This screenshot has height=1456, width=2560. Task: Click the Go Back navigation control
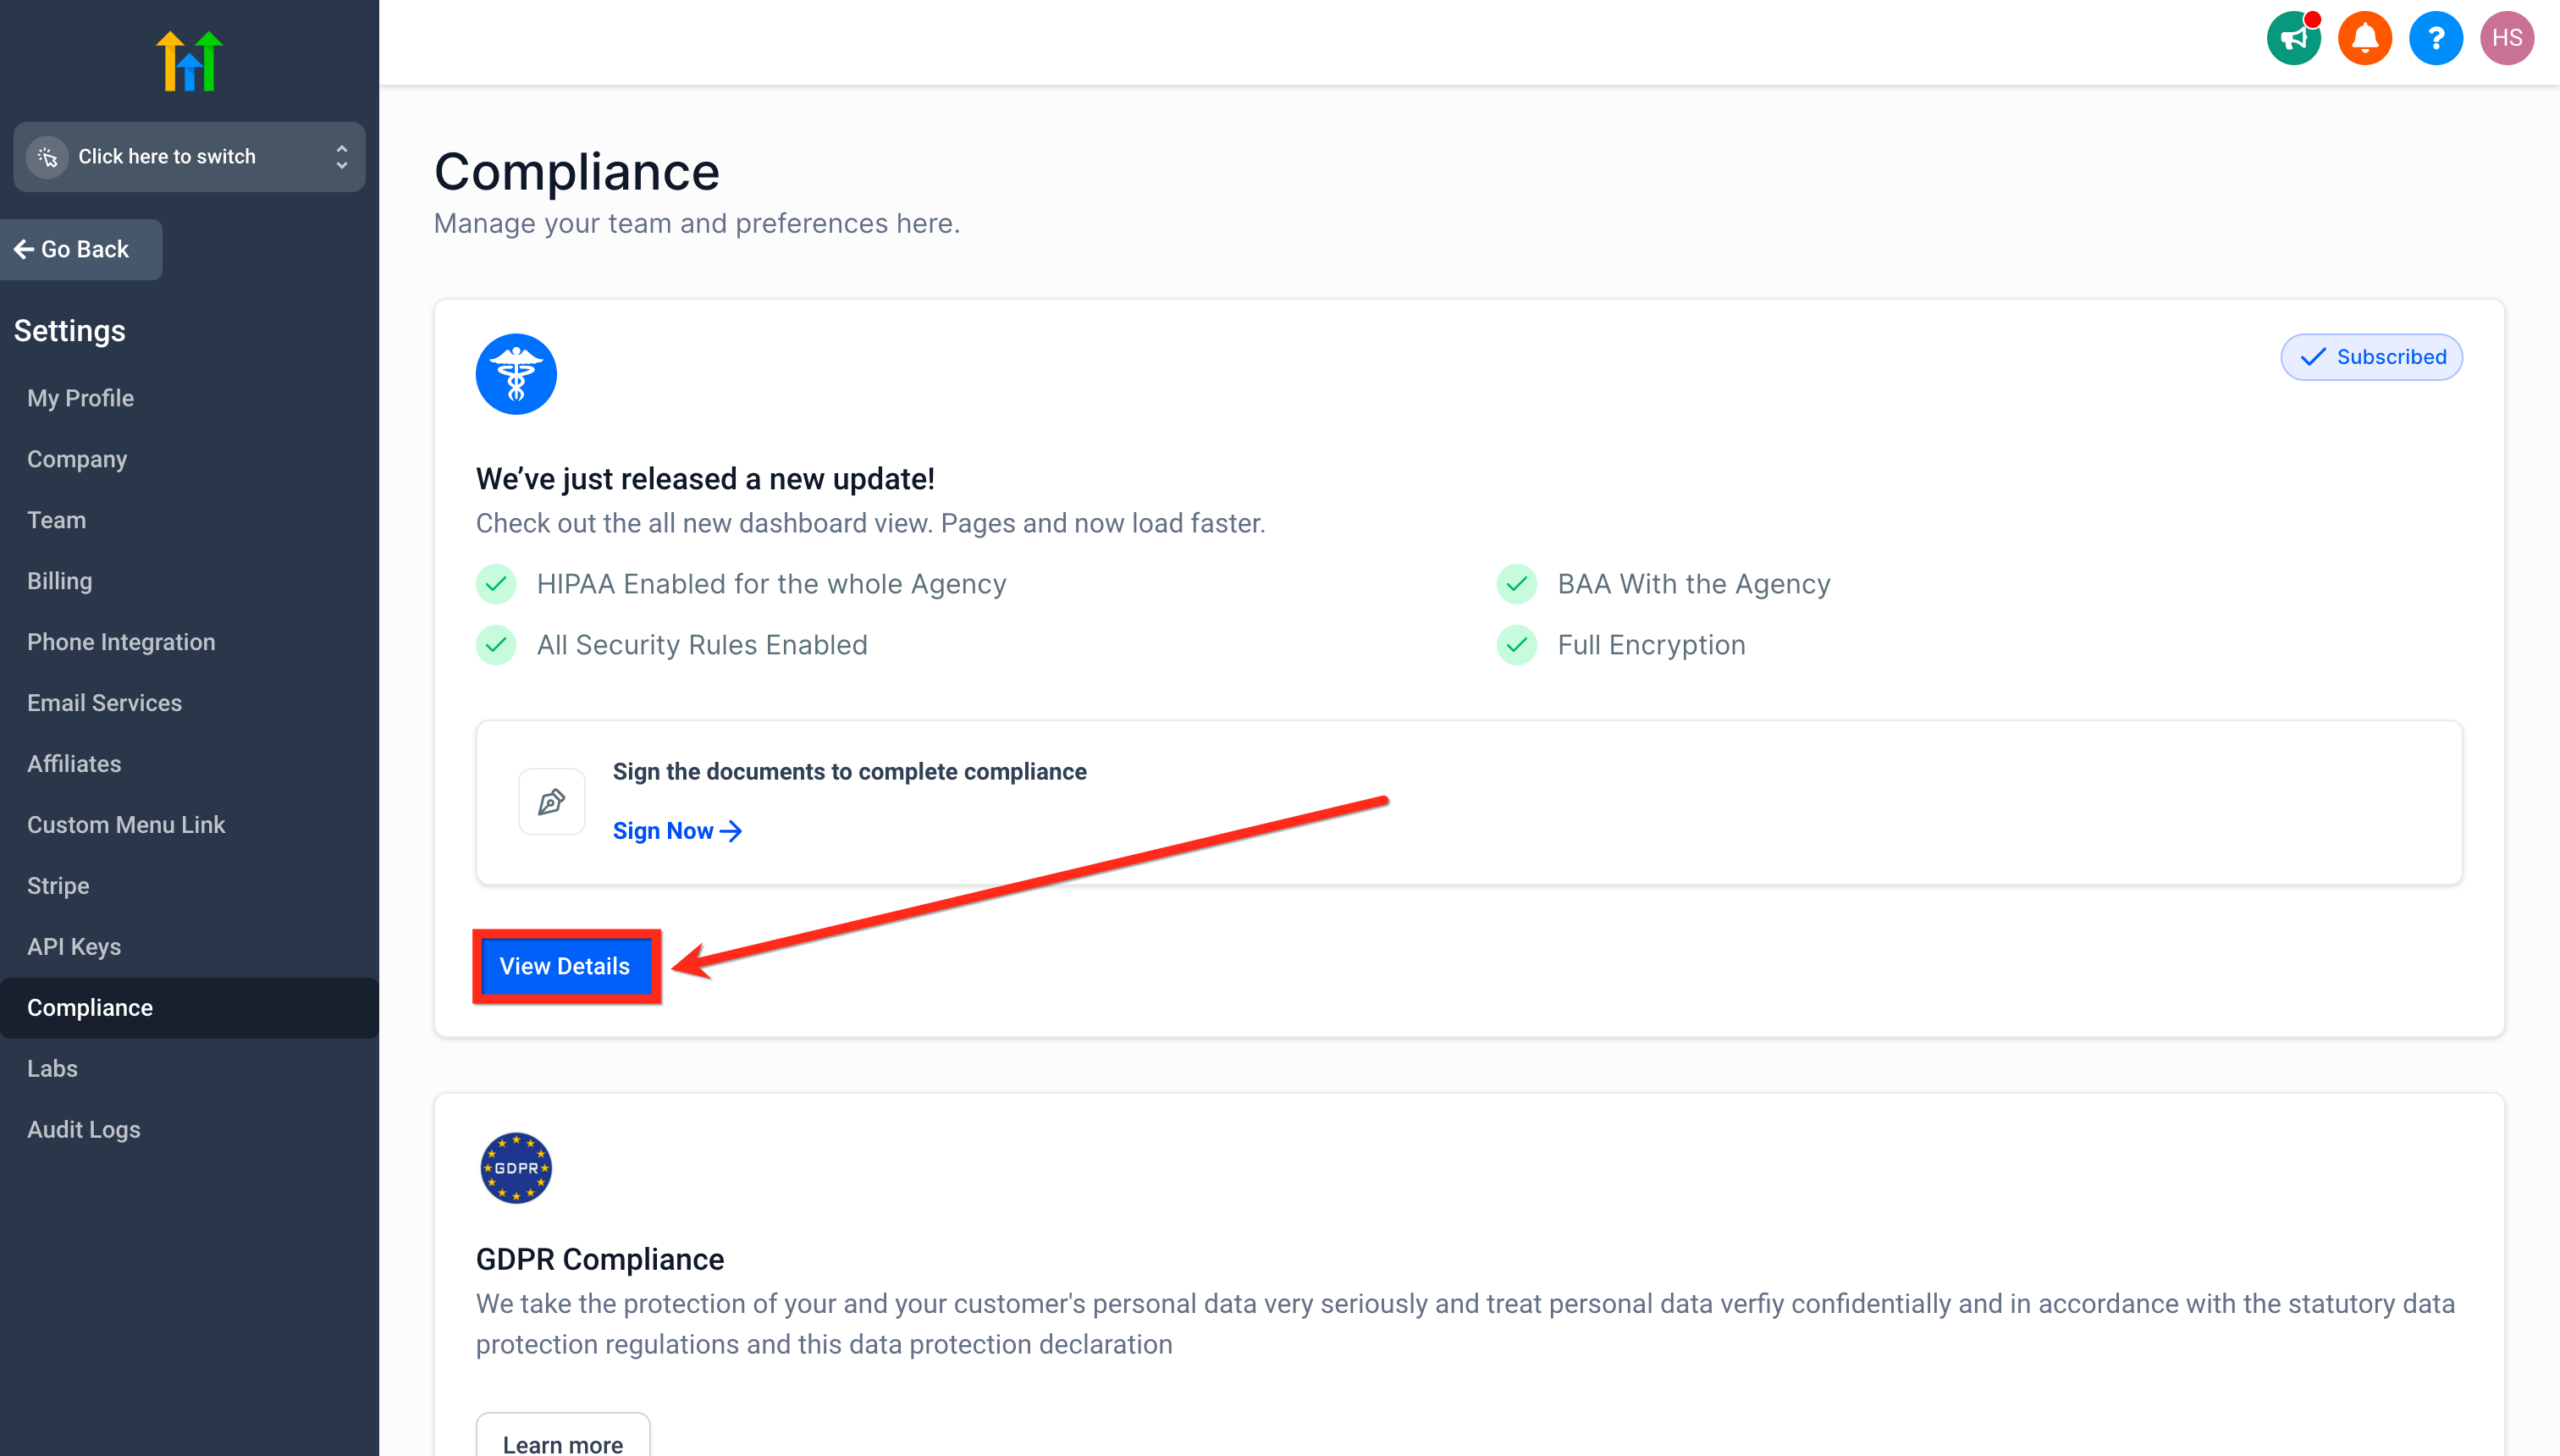tap(81, 249)
